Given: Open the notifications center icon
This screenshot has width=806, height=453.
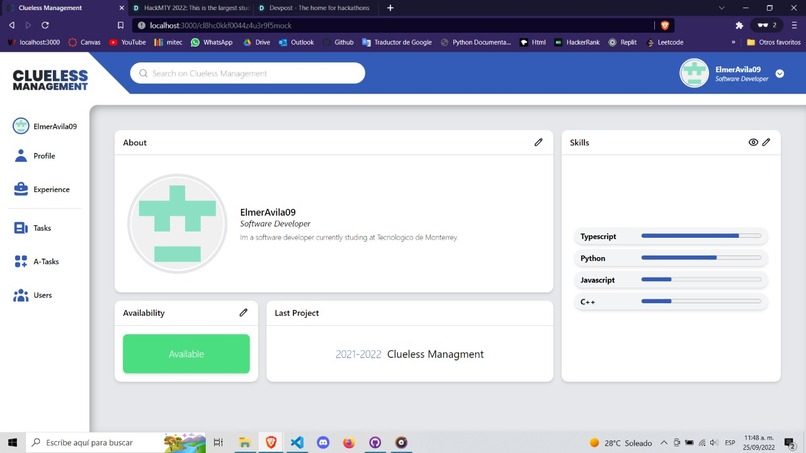Looking at the screenshot, I should click(x=790, y=442).
